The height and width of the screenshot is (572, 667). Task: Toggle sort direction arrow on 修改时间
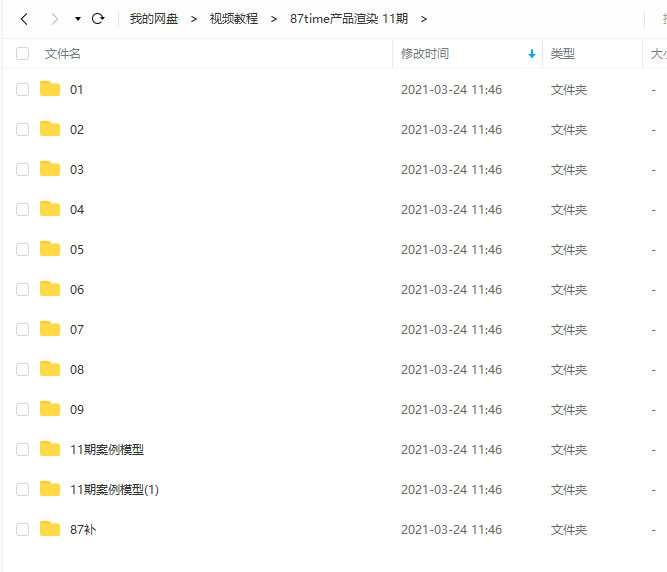531,54
